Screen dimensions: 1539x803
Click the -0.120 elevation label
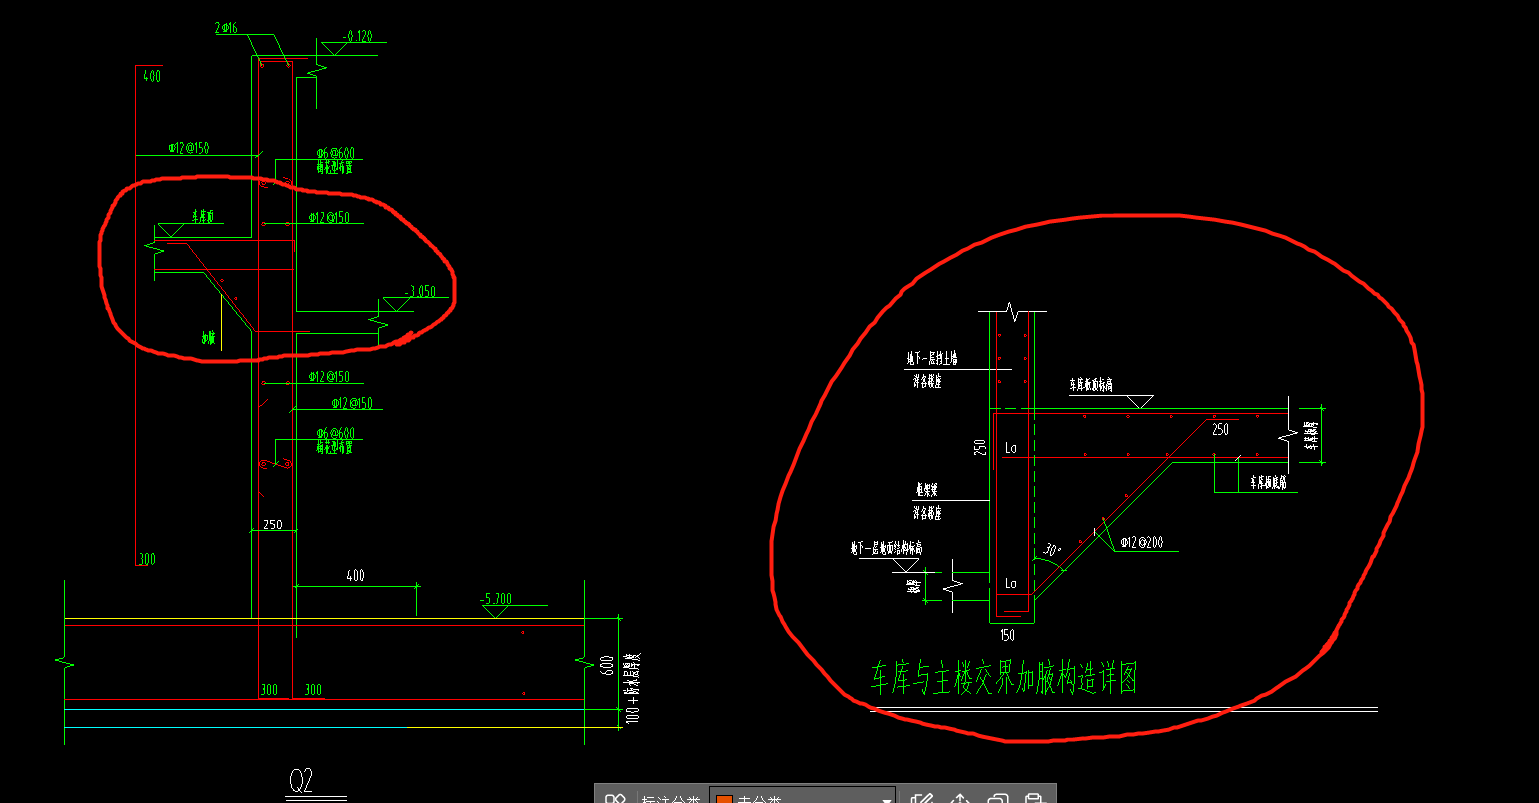357,36
